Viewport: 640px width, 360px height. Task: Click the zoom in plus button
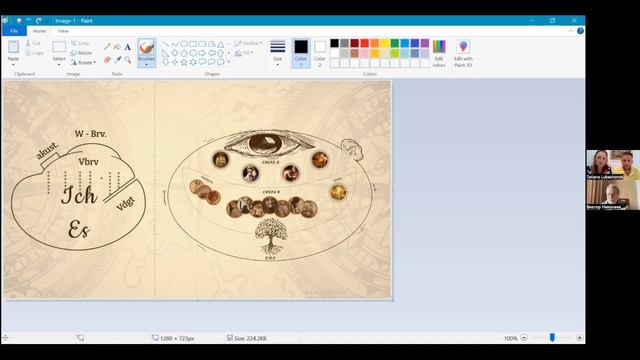click(579, 338)
